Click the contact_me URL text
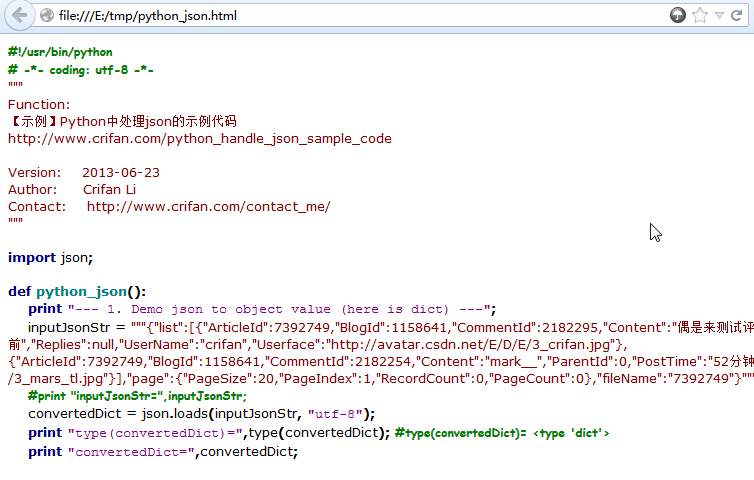 tap(209, 206)
